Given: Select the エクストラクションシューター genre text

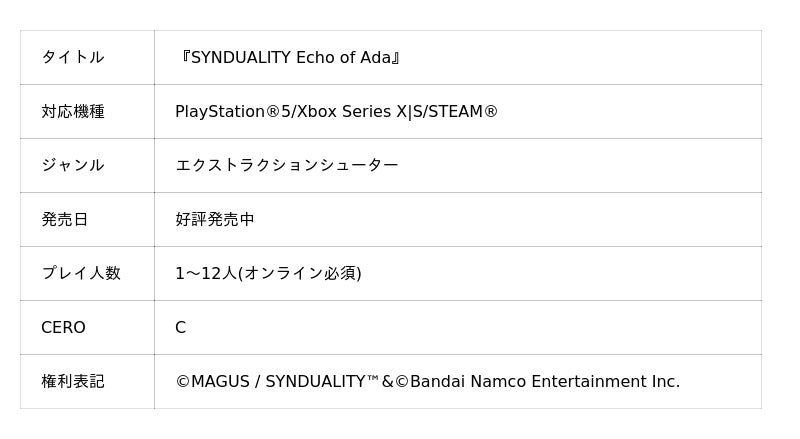Looking at the screenshot, I should point(287,166).
